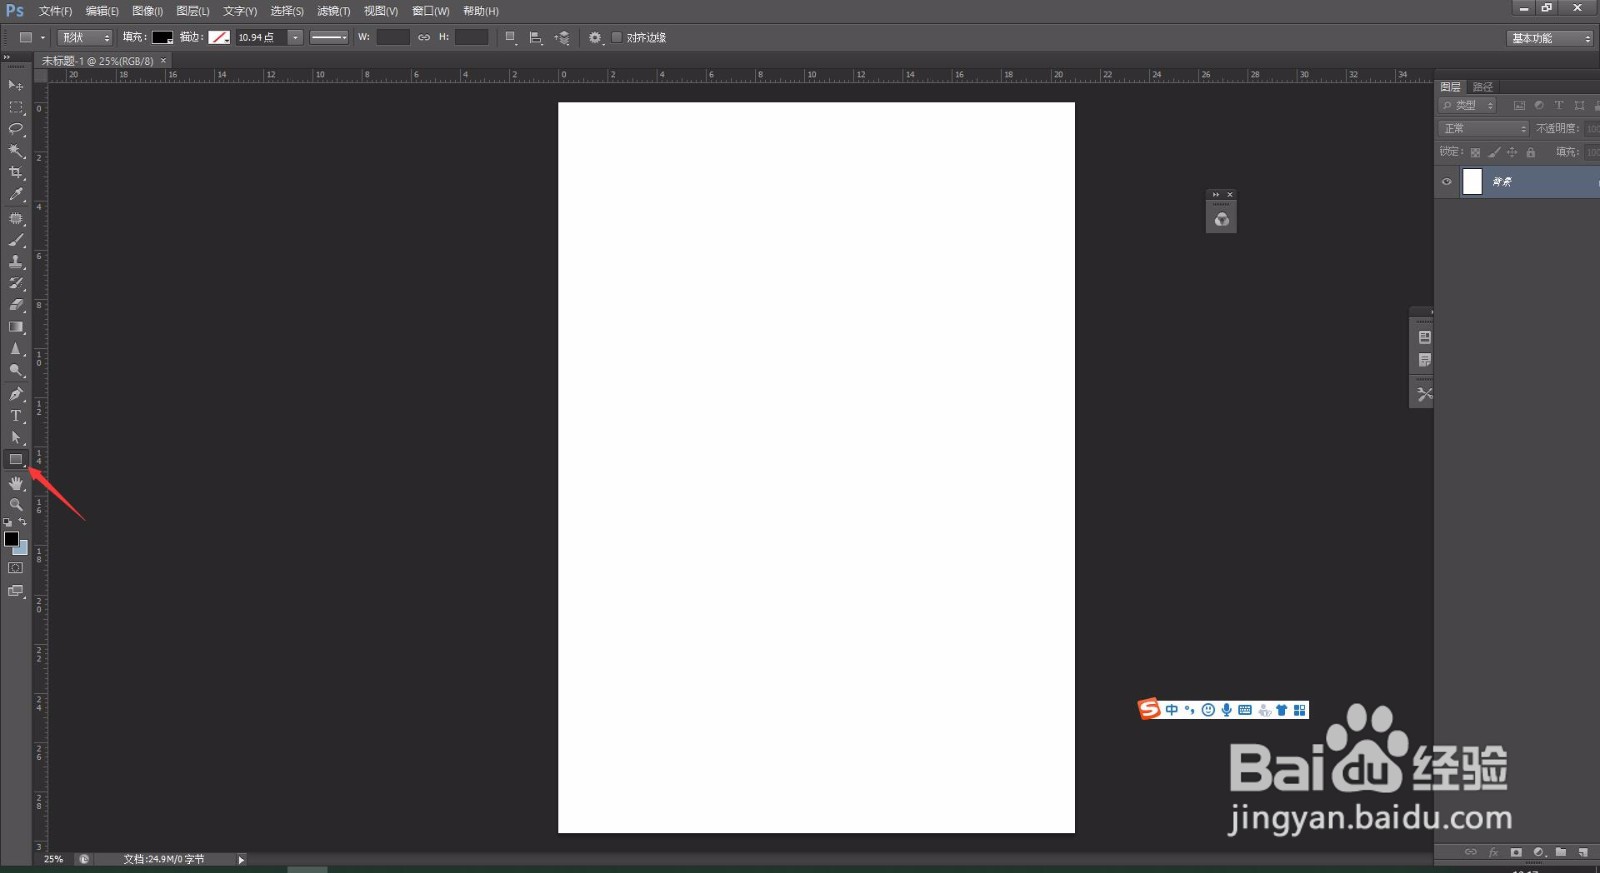
Task: Open shape geometry gear options
Action: (x=596, y=37)
